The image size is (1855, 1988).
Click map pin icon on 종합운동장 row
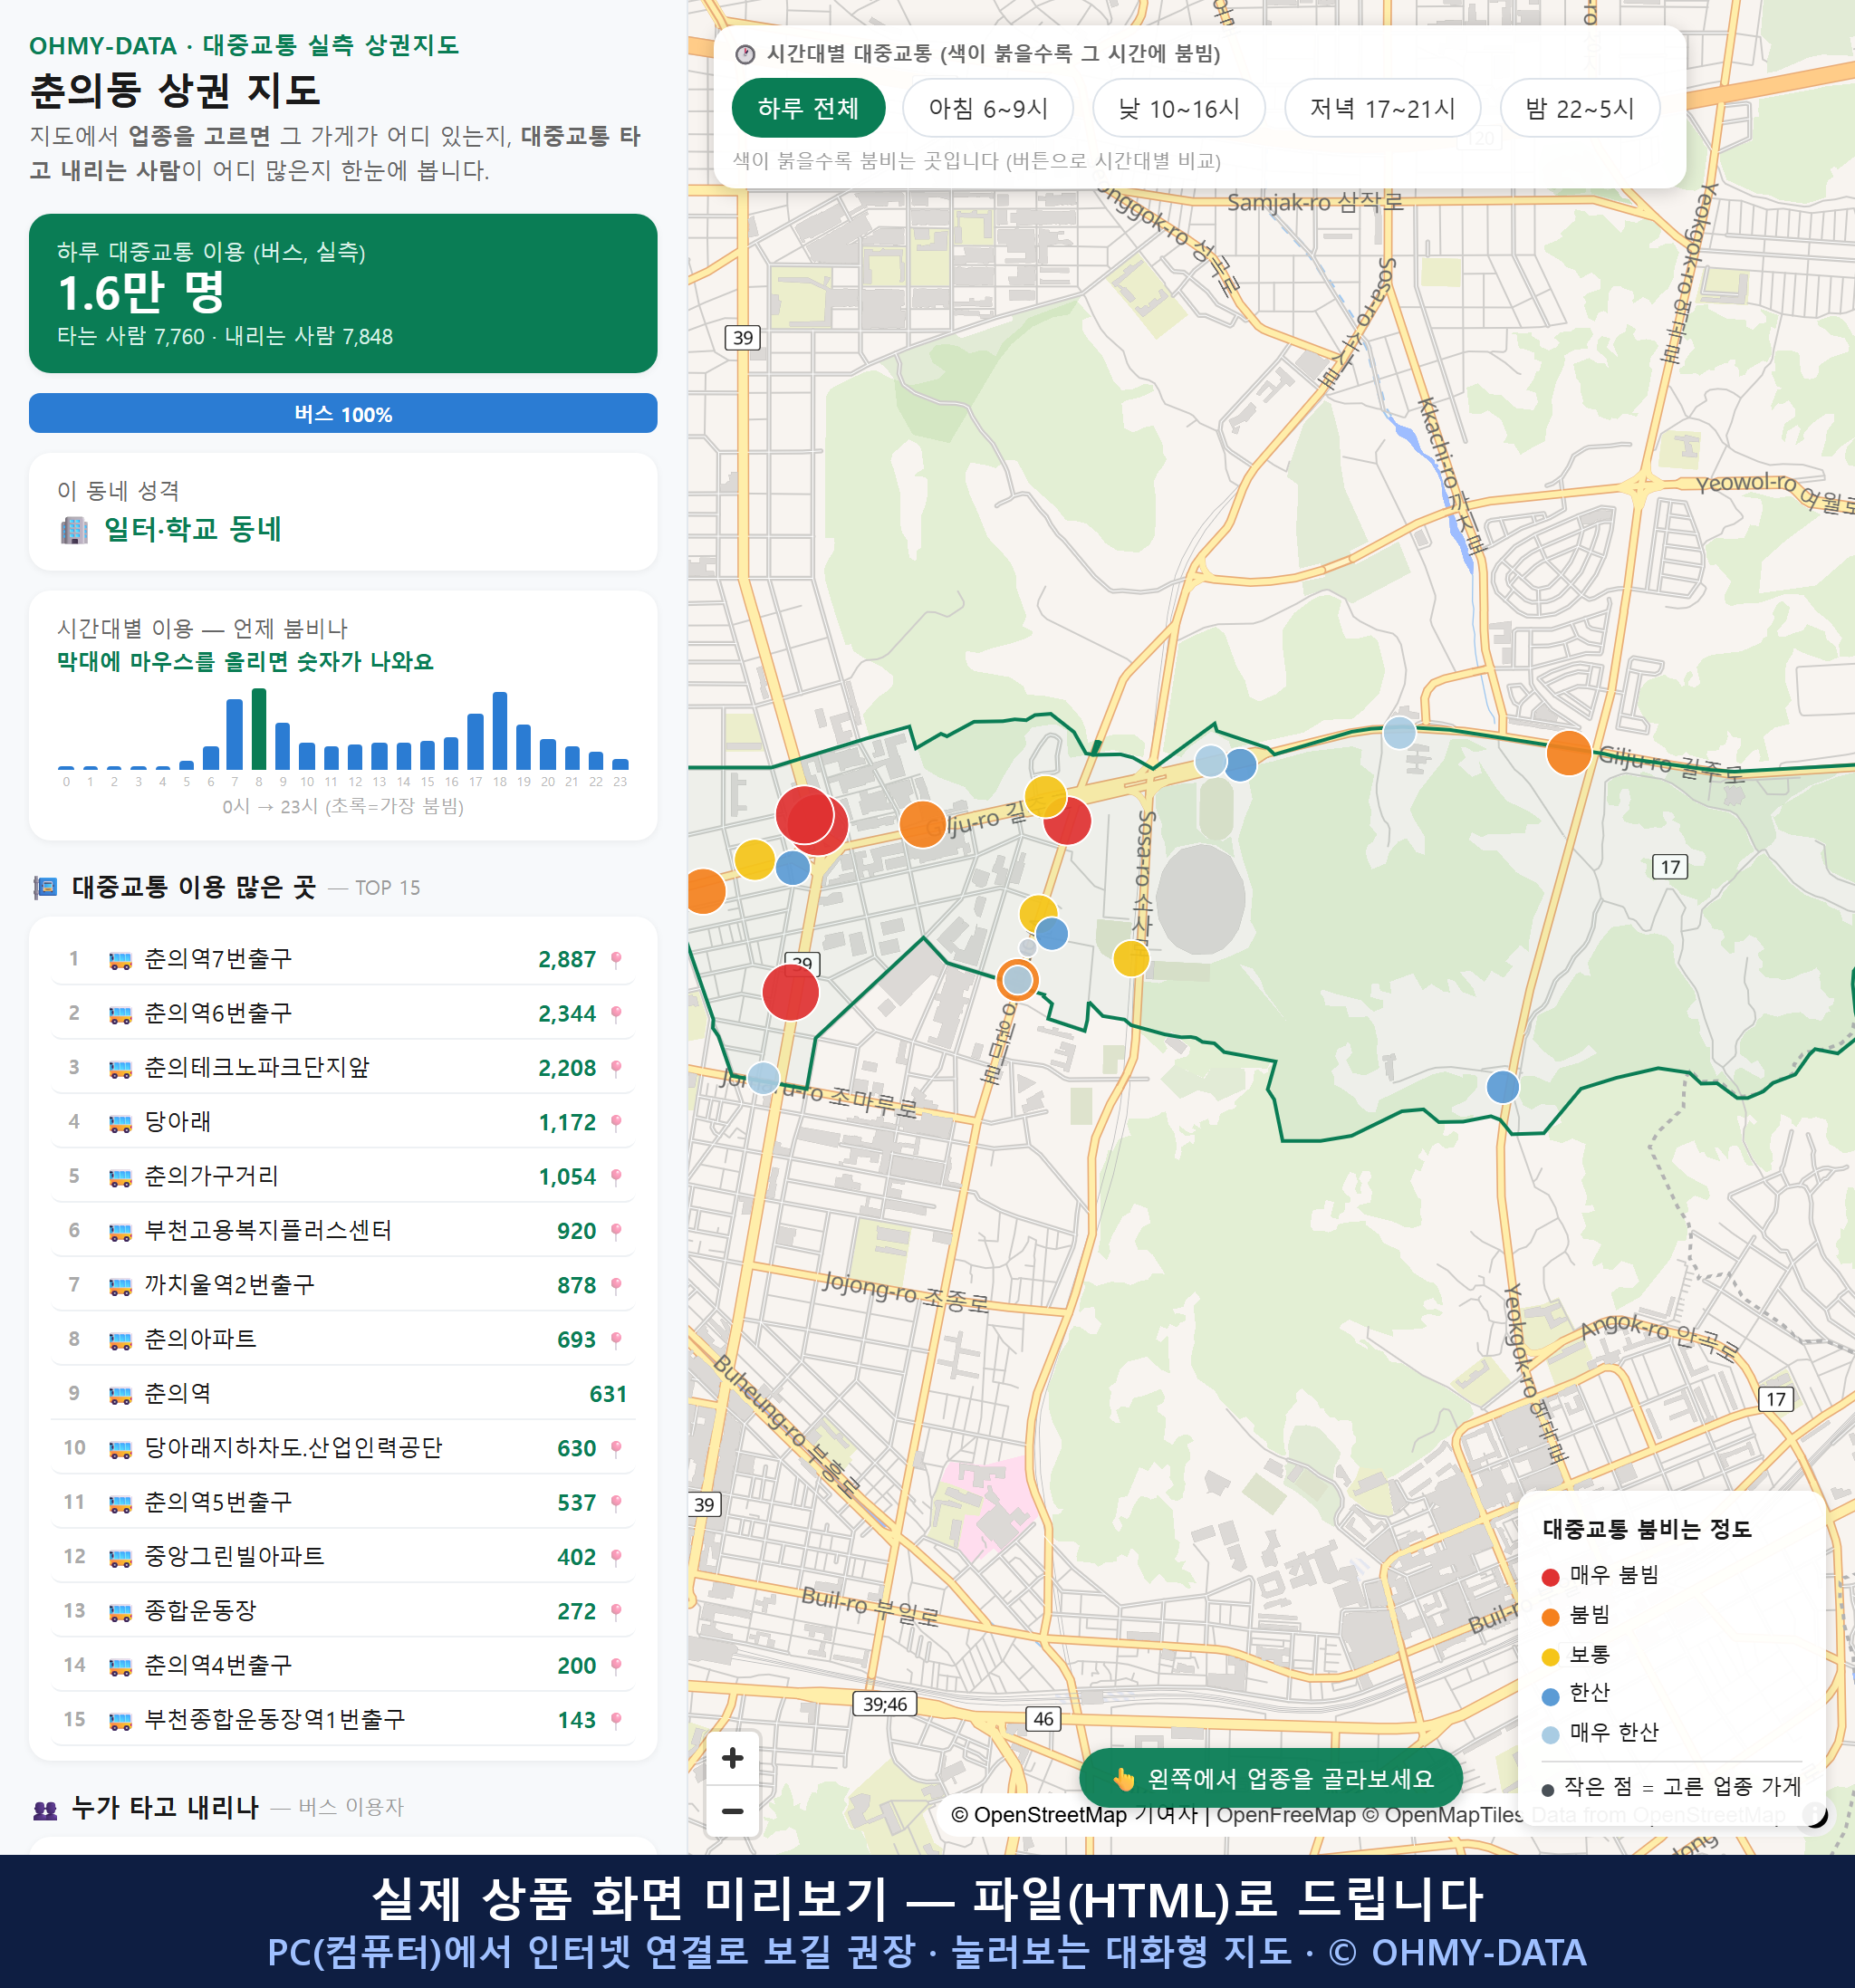coord(616,1612)
